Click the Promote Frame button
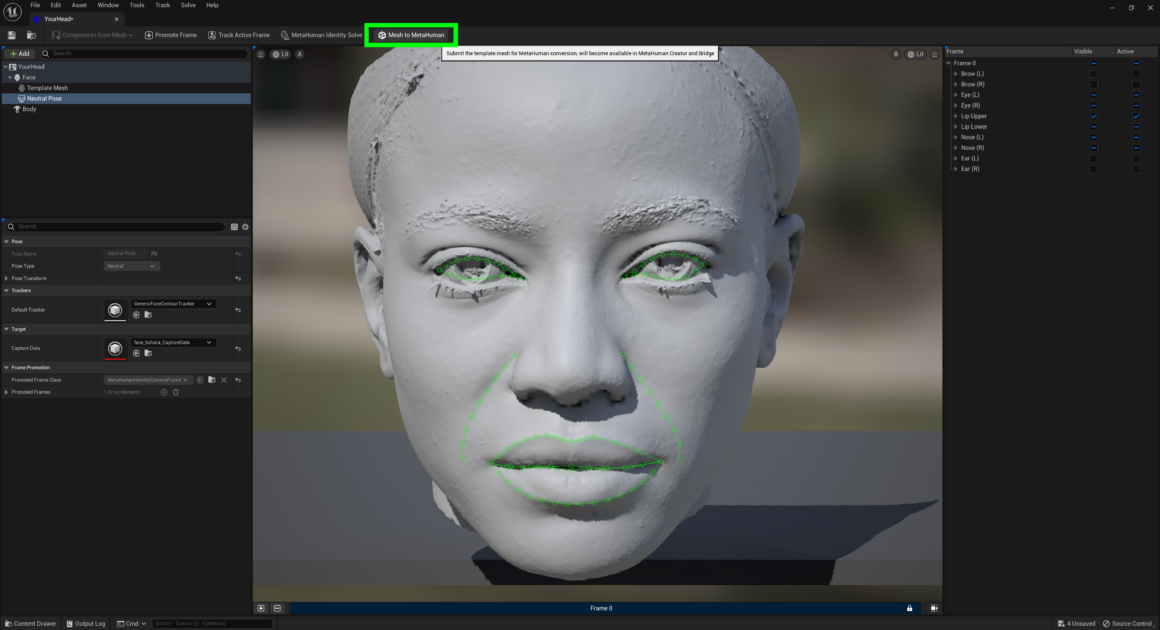Image resolution: width=1160 pixels, height=630 pixels. (171, 35)
